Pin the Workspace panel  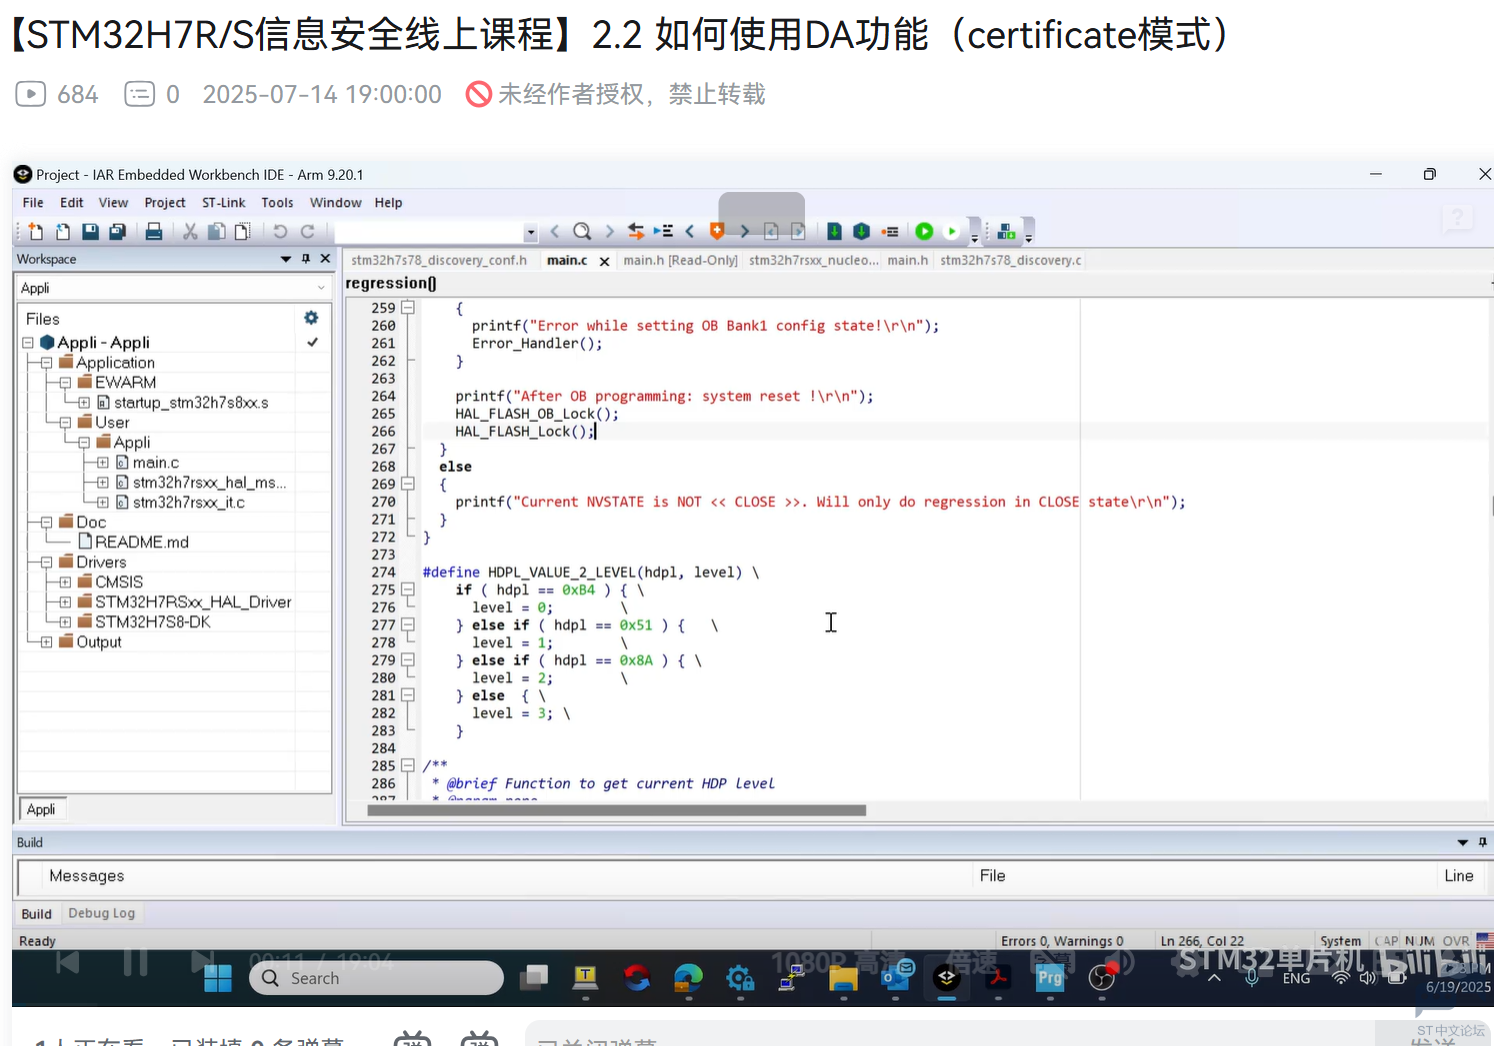(306, 259)
